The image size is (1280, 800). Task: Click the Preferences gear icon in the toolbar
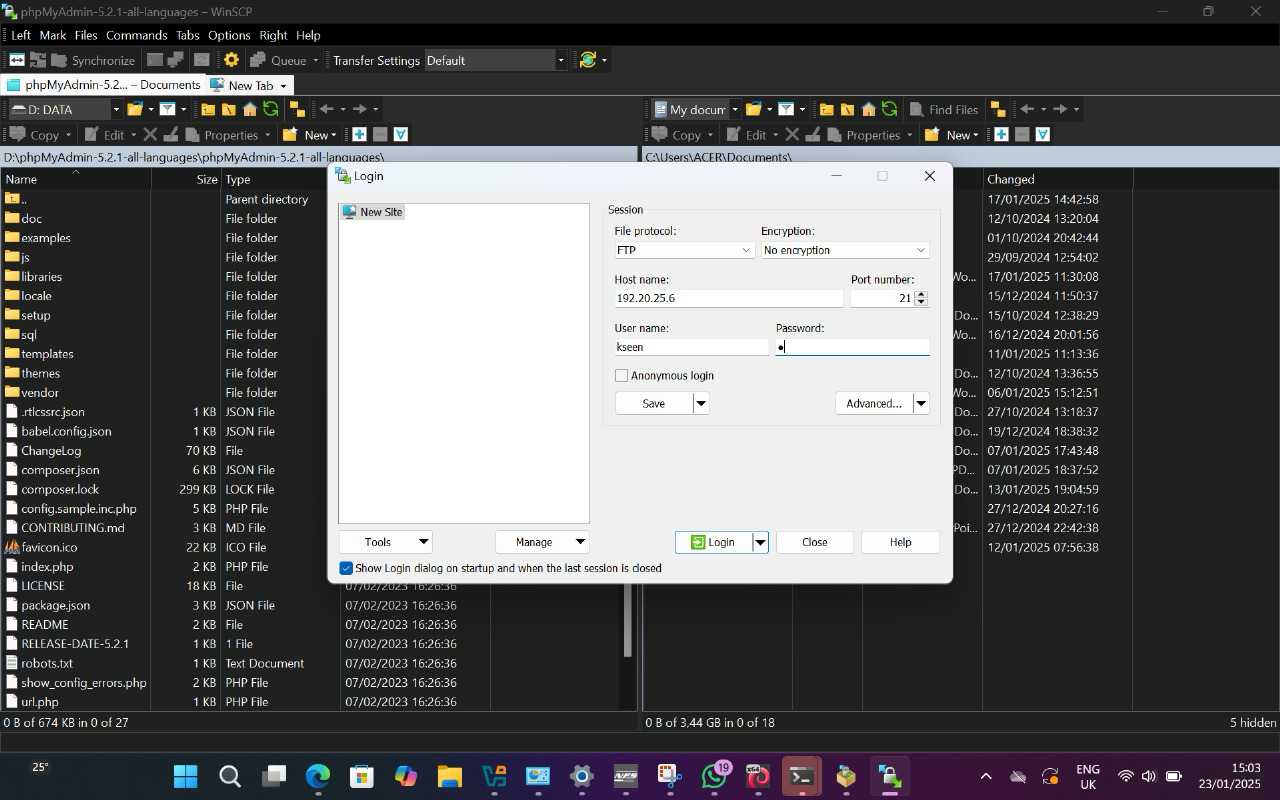click(x=231, y=60)
